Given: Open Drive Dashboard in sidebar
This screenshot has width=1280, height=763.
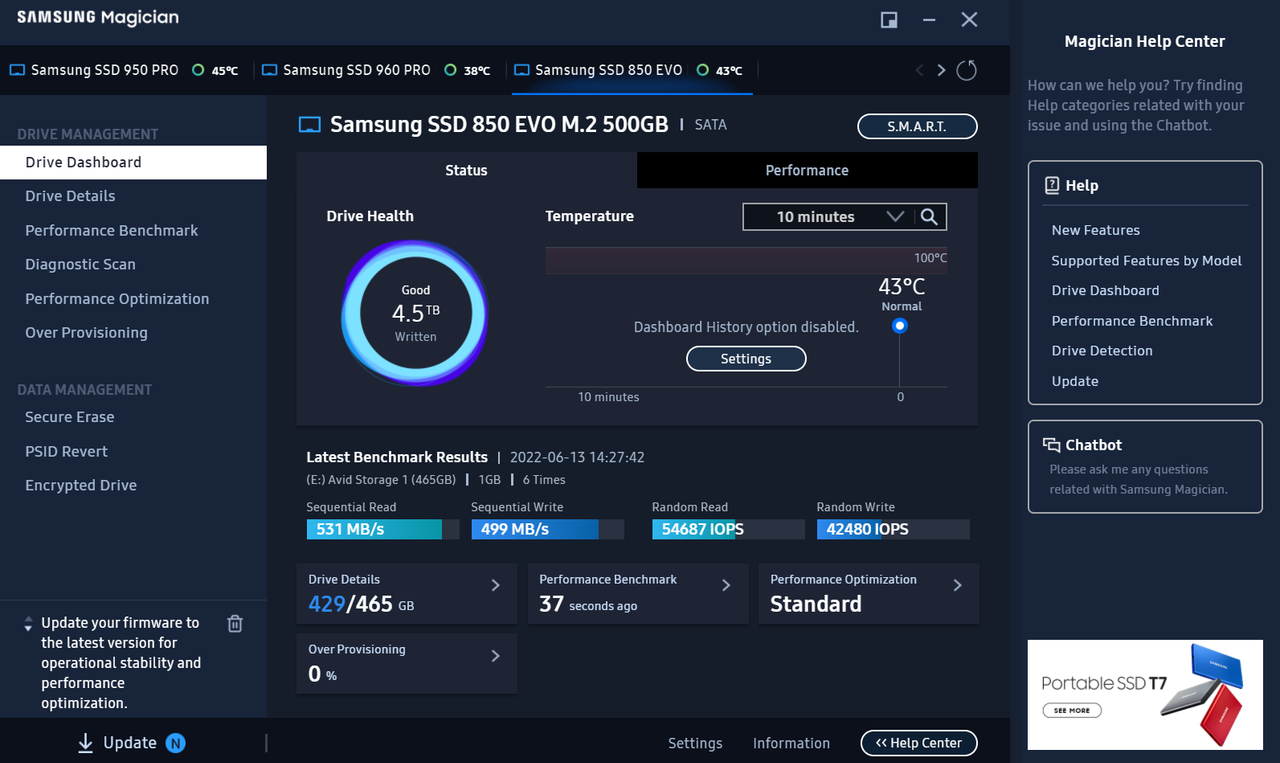Looking at the screenshot, I should 133,162.
